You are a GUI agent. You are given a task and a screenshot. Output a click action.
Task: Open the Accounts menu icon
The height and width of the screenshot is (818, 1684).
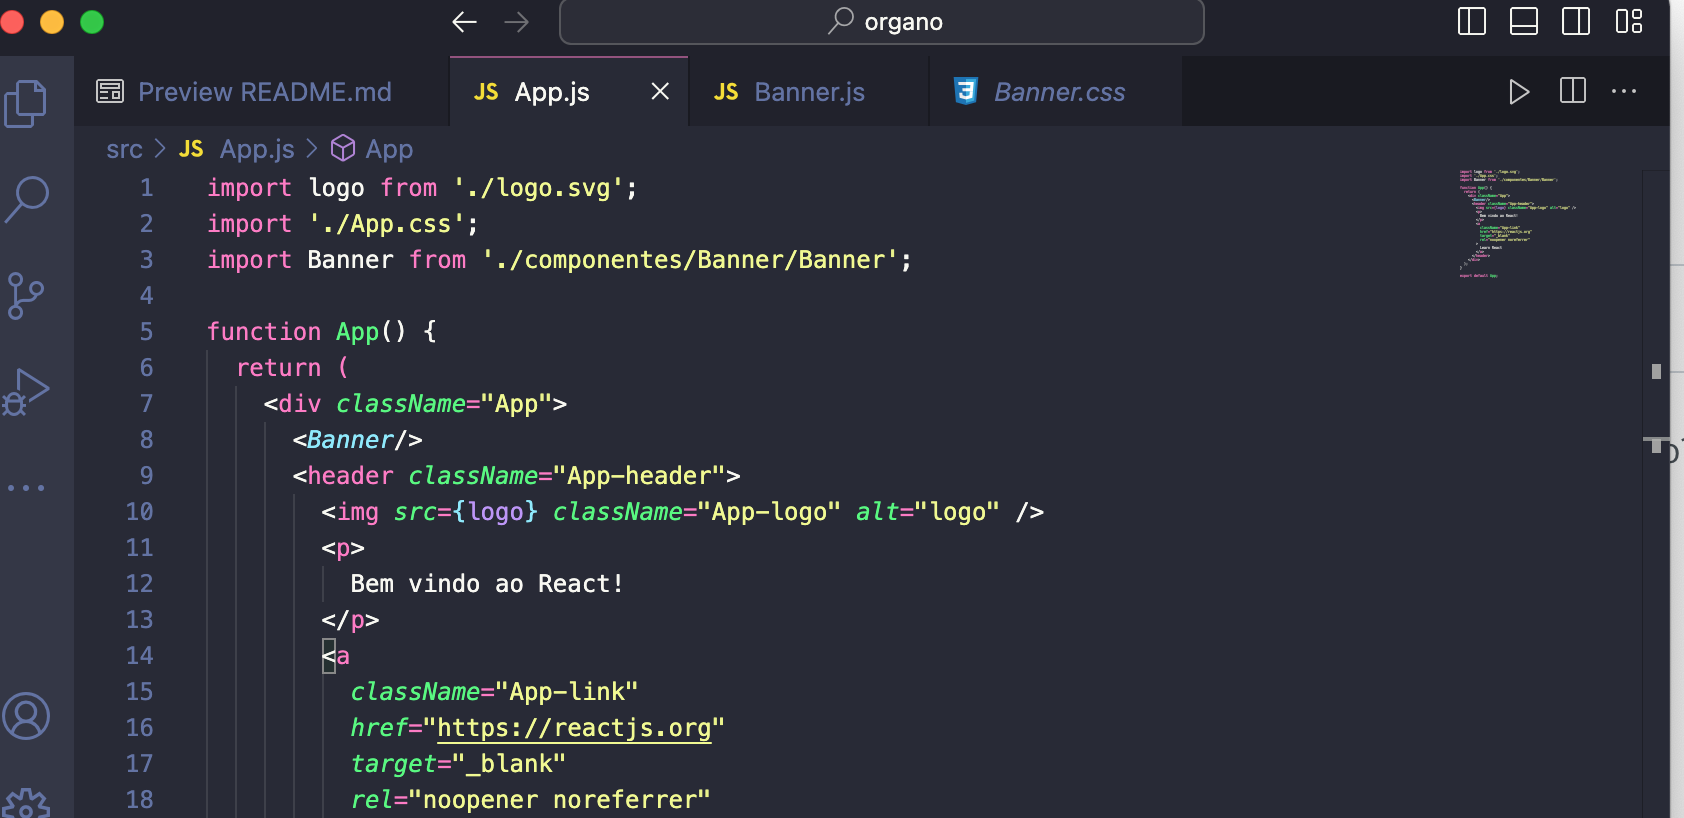pos(26,716)
